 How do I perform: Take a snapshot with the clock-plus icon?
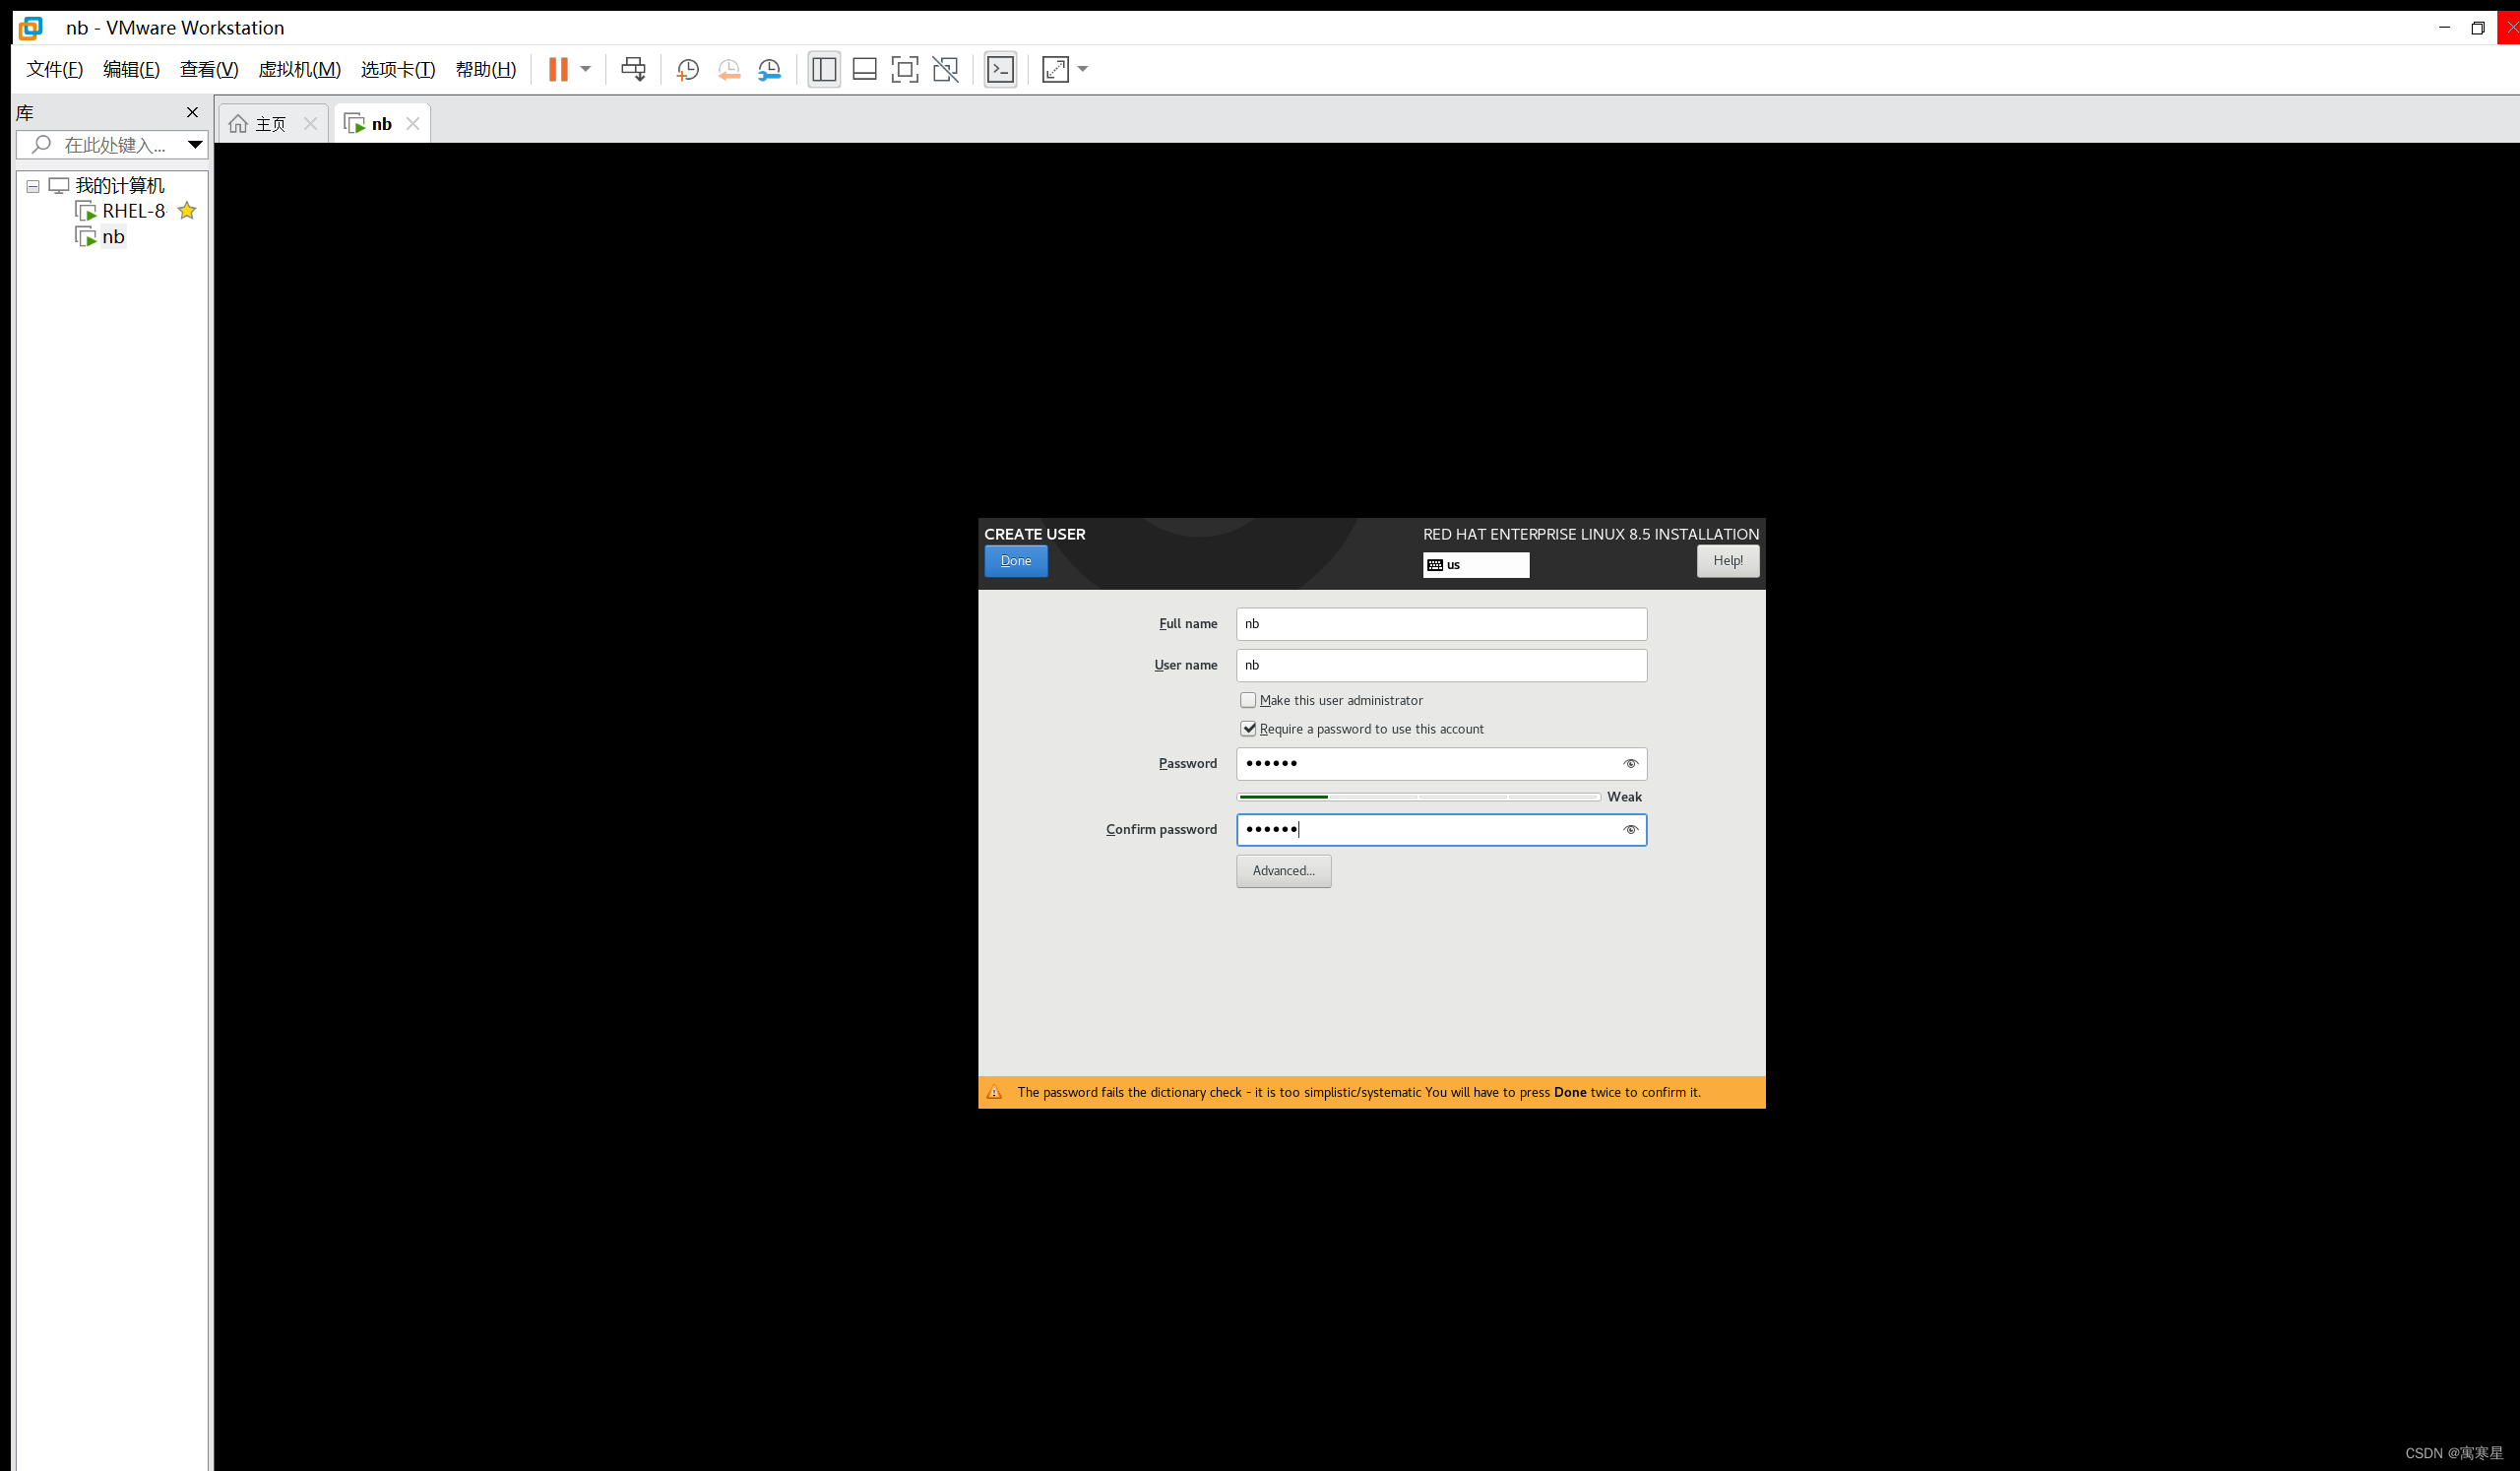687,69
